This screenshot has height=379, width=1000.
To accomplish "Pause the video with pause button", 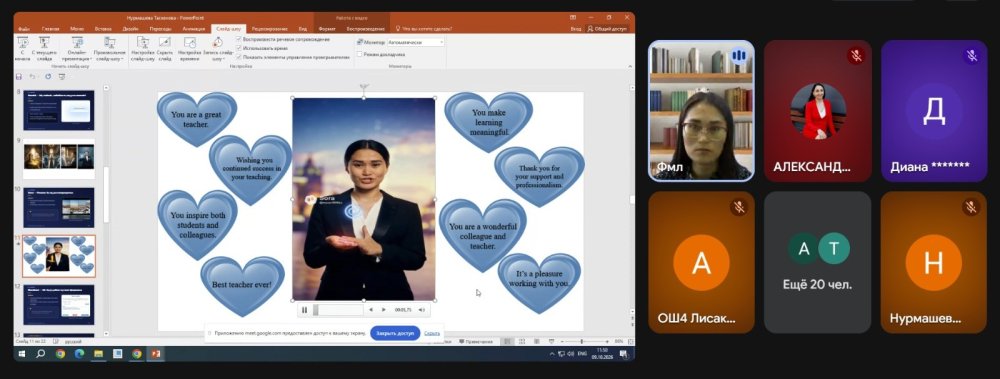I will [304, 310].
